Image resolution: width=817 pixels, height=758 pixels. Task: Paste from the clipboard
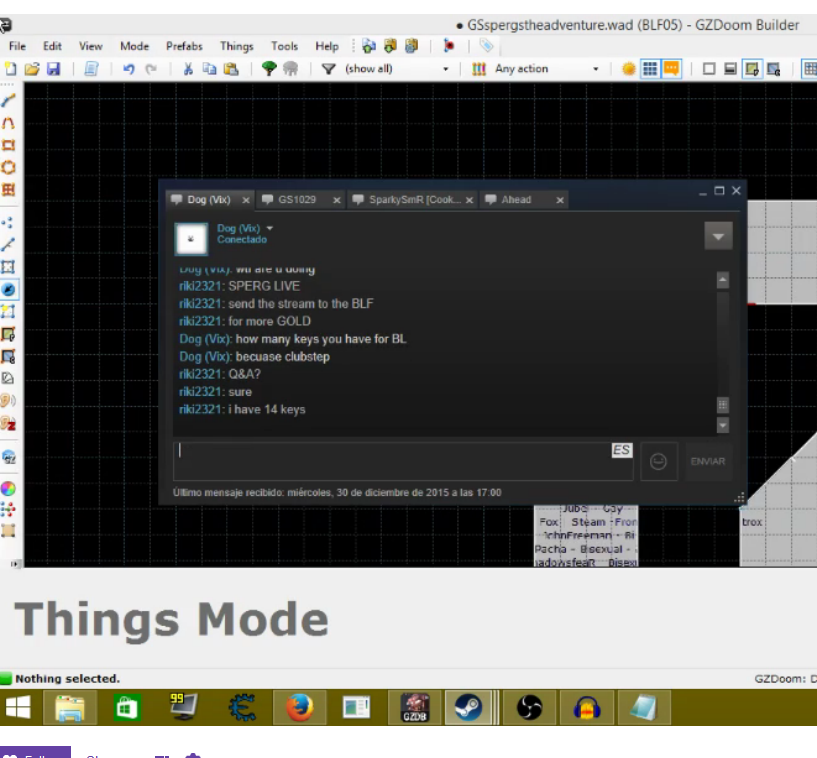[231, 69]
